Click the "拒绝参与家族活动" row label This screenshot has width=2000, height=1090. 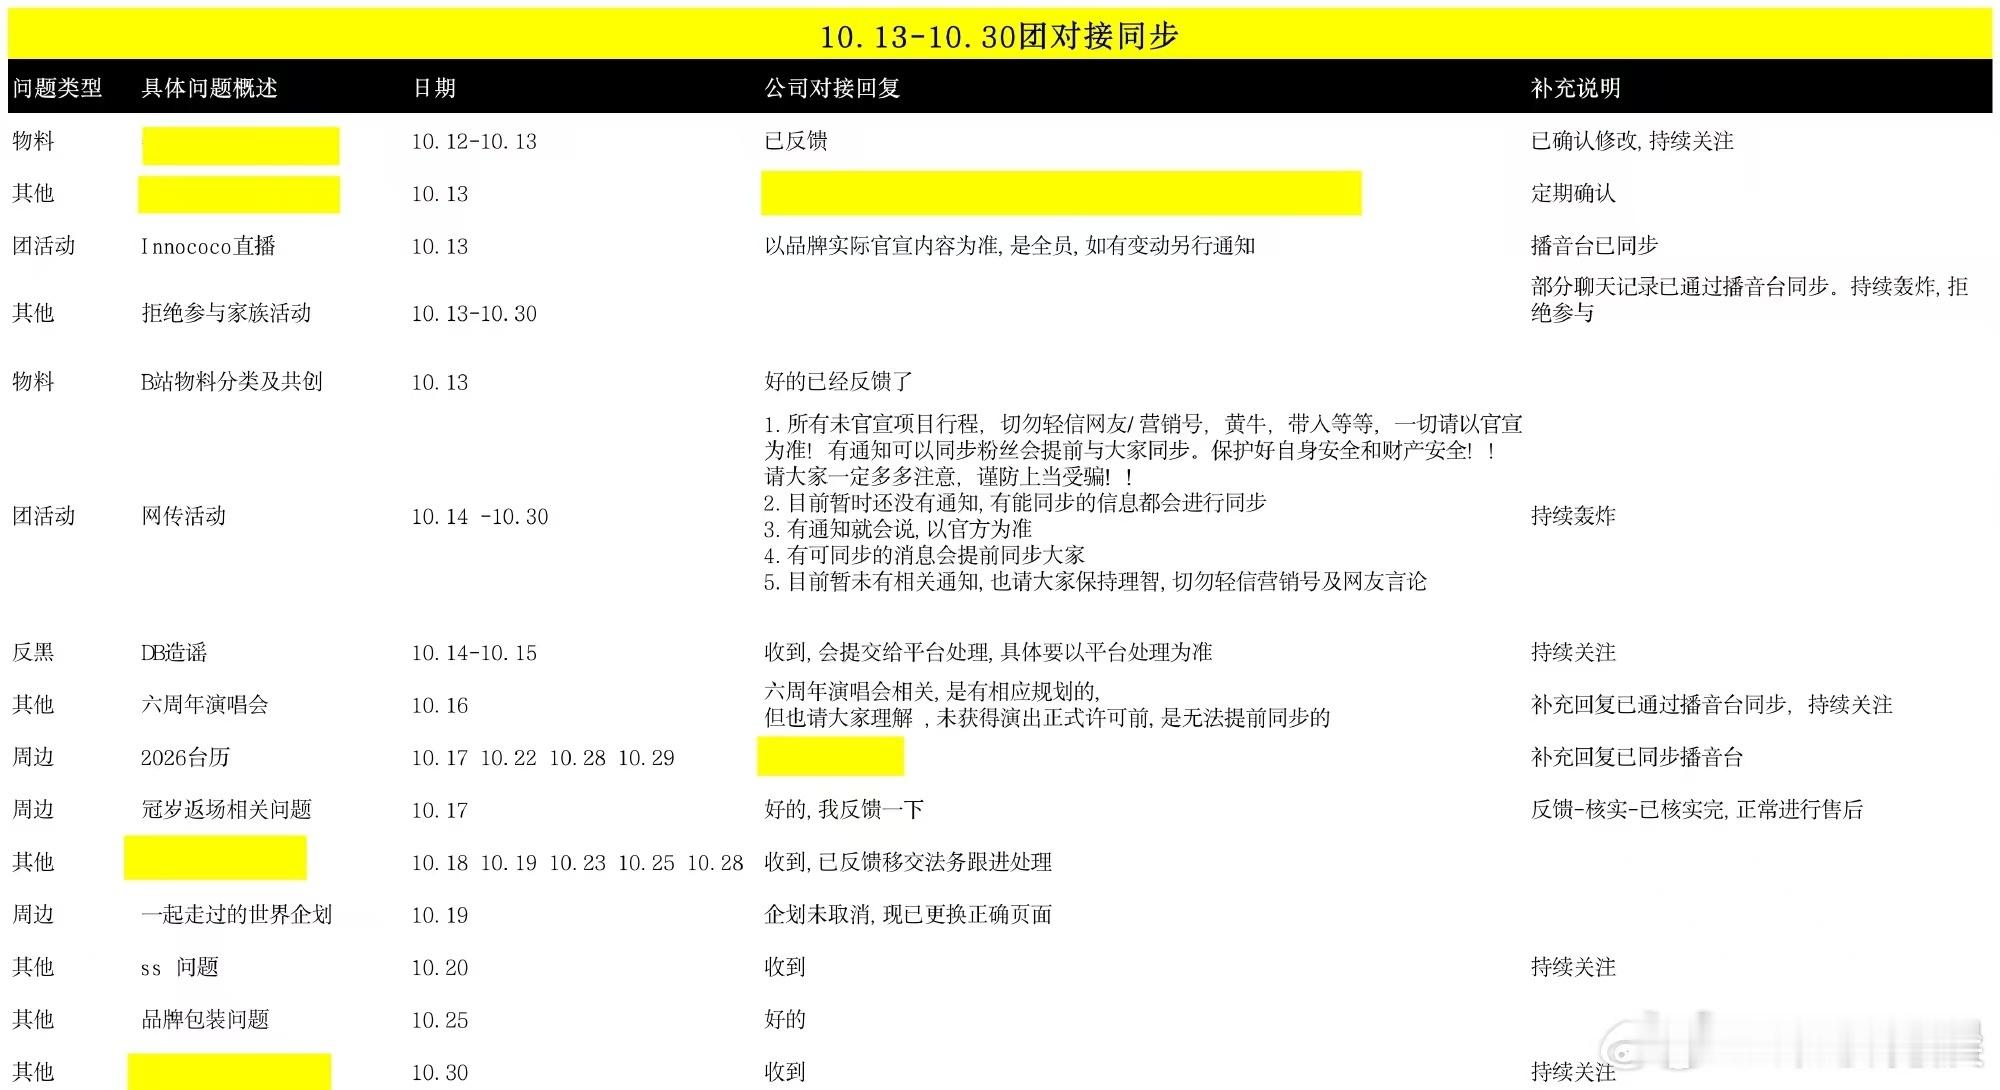click(225, 313)
